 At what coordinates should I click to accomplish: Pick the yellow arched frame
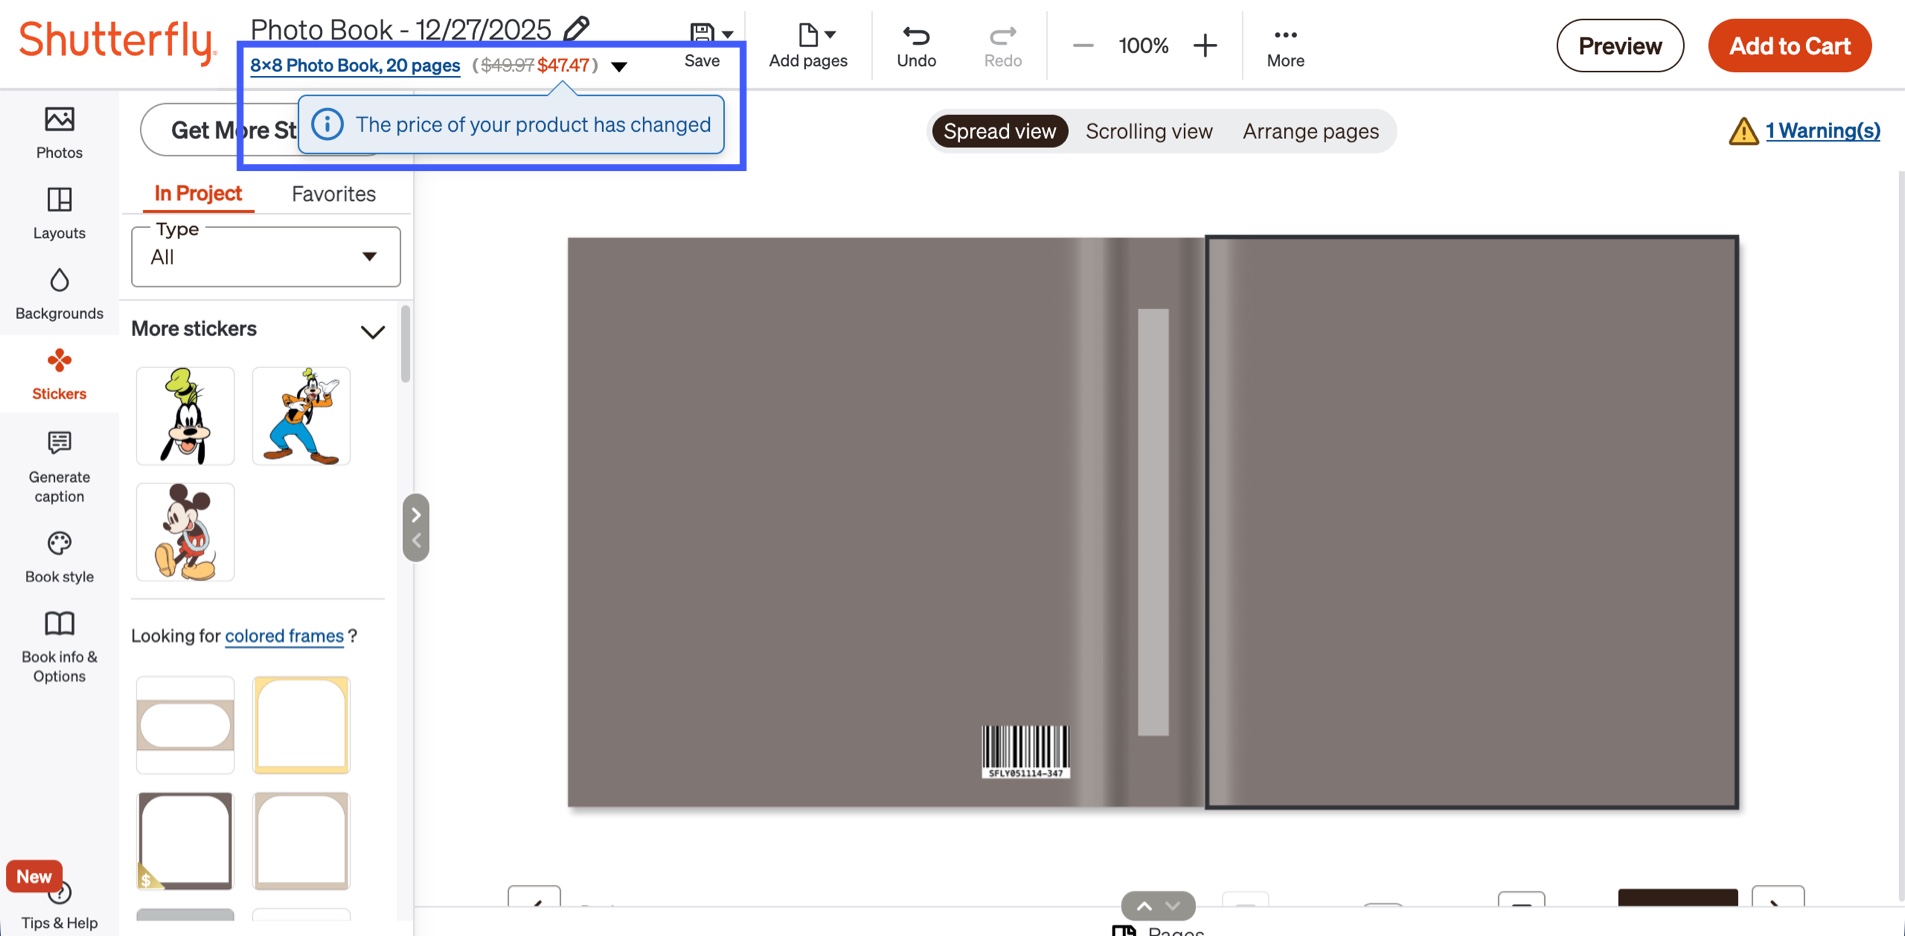click(x=301, y=725)
